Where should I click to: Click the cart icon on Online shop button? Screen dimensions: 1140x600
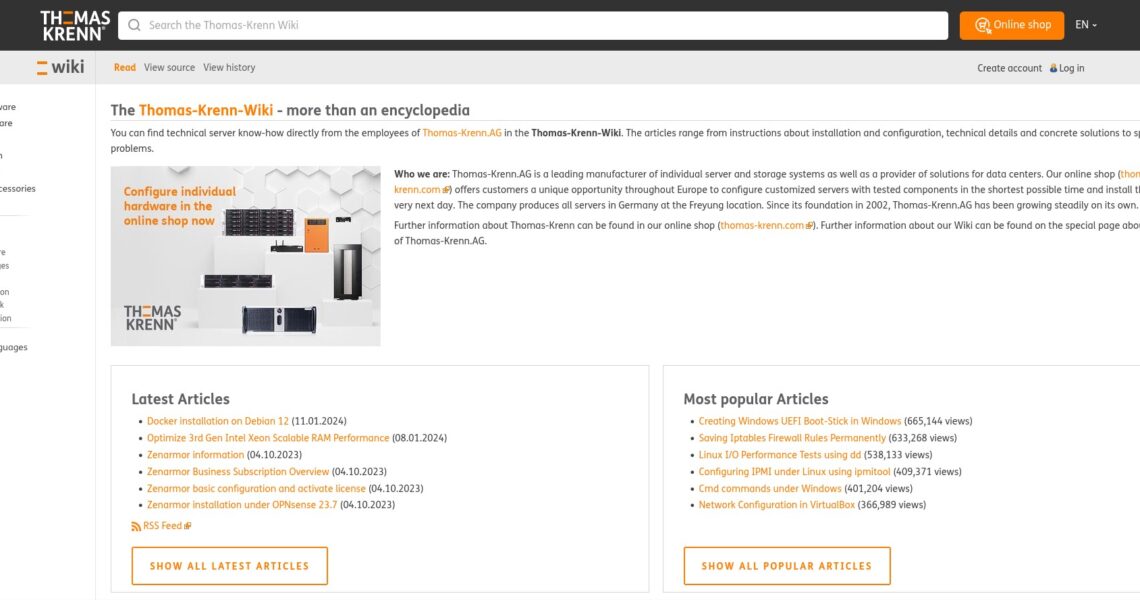pyautogui.click(x=982, y=25)
